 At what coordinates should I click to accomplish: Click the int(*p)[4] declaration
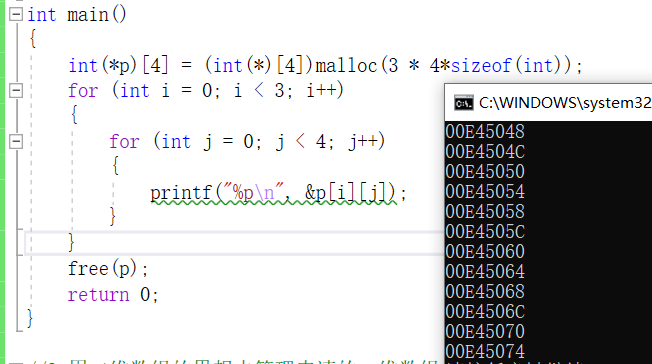119,66
